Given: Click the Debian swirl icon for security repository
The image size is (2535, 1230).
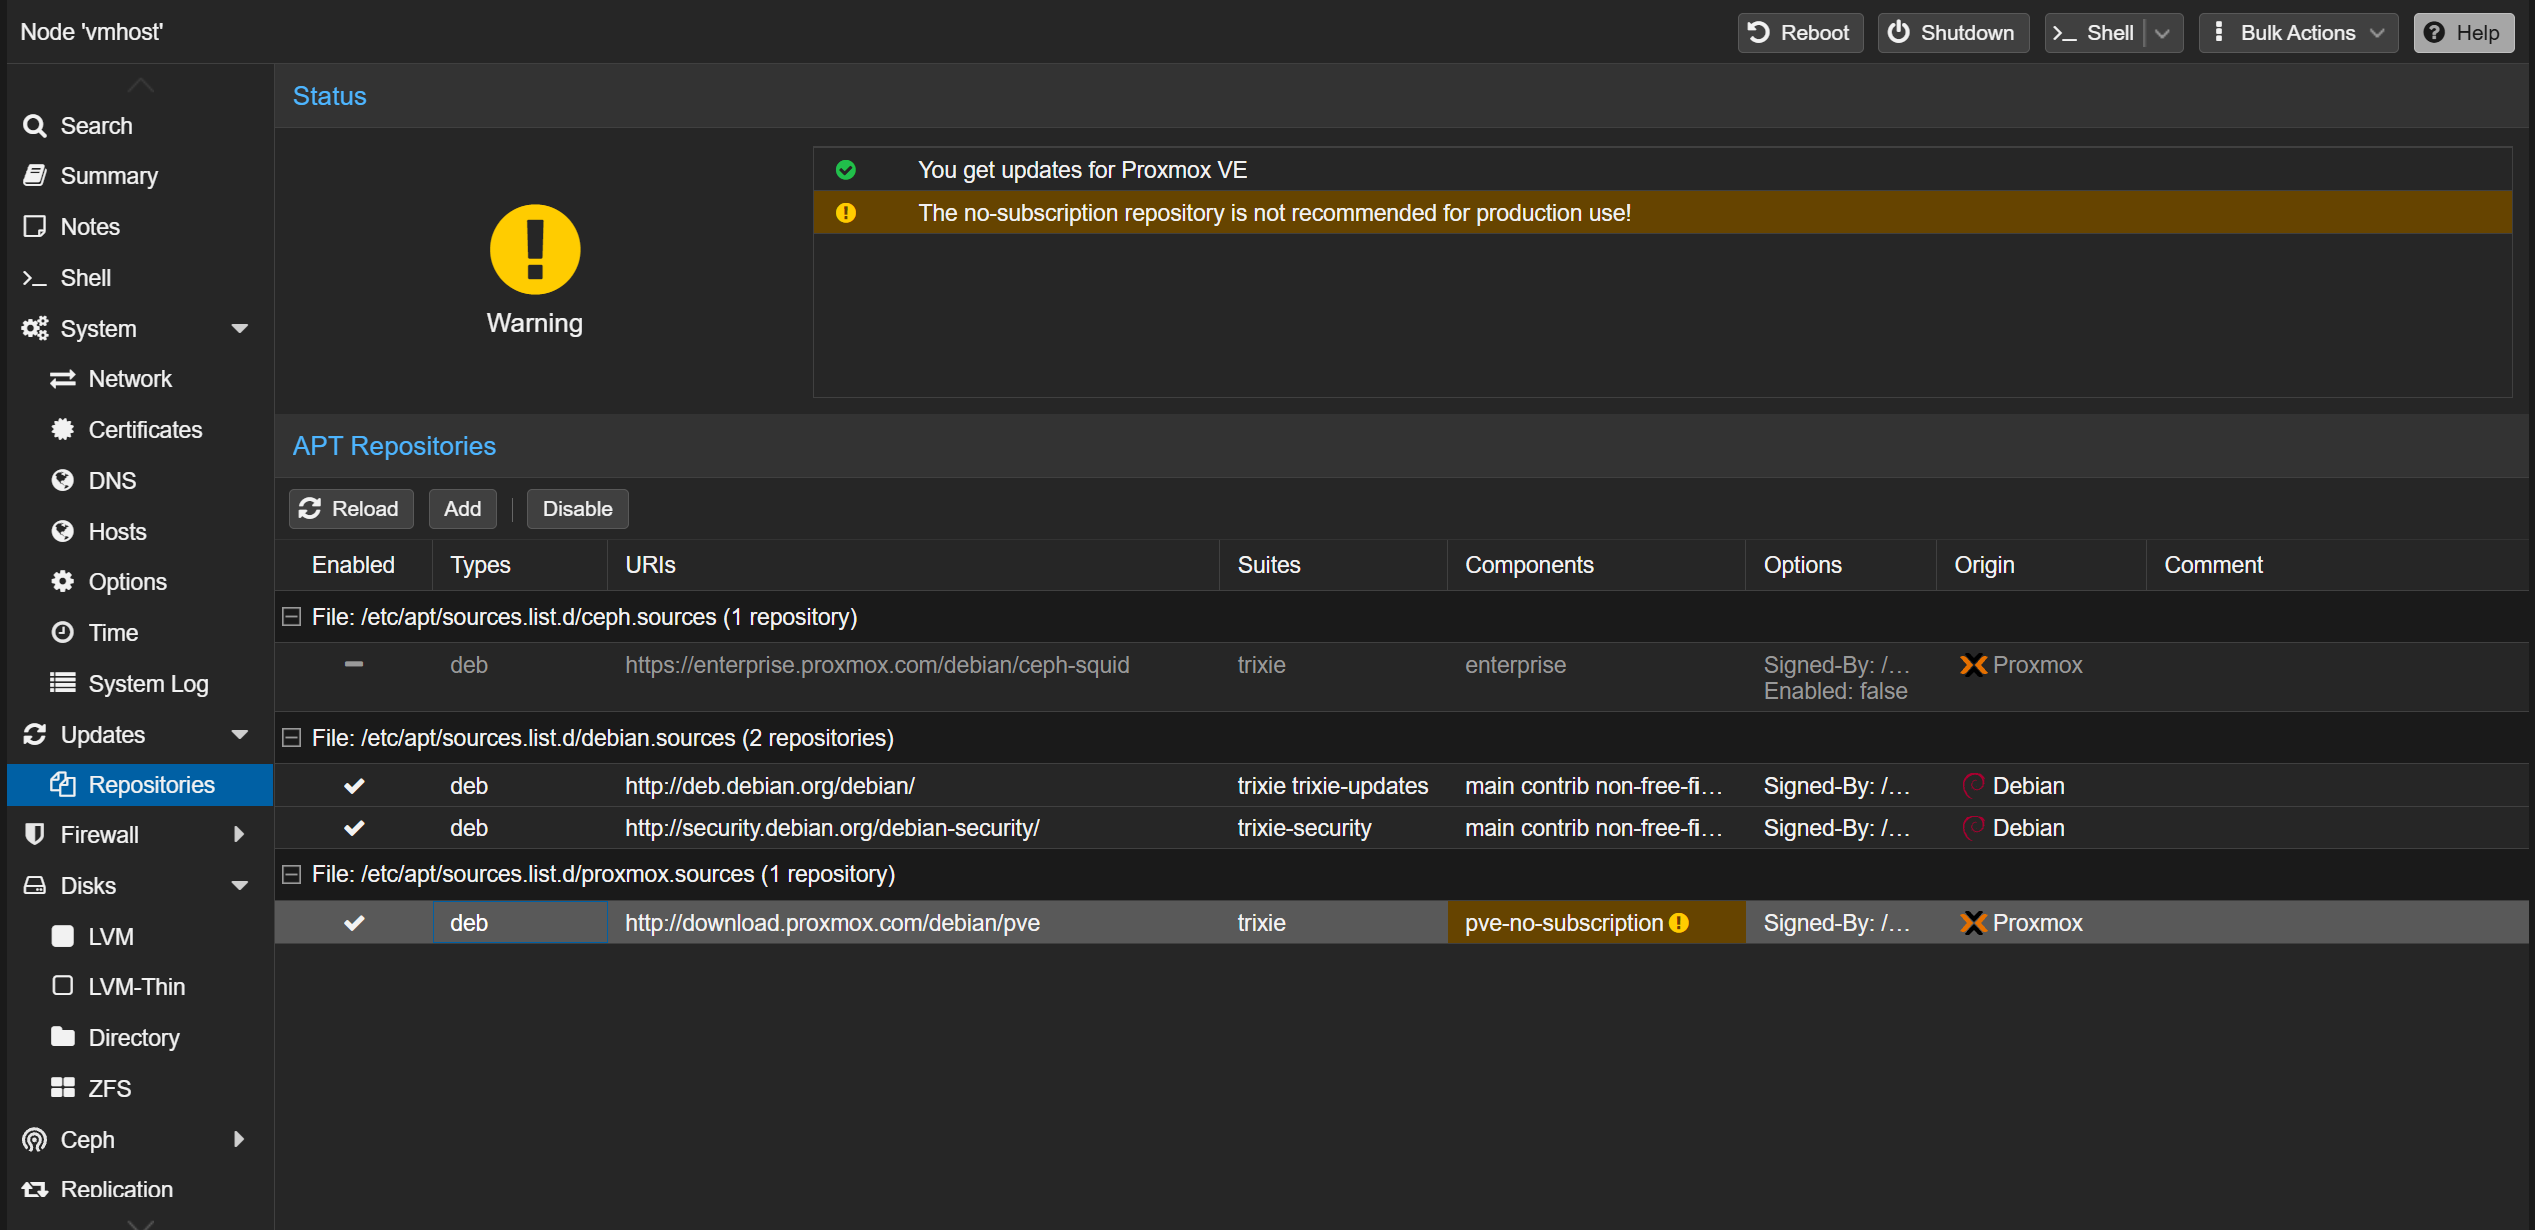Looking at the screenshot, I should (1972, 828).
